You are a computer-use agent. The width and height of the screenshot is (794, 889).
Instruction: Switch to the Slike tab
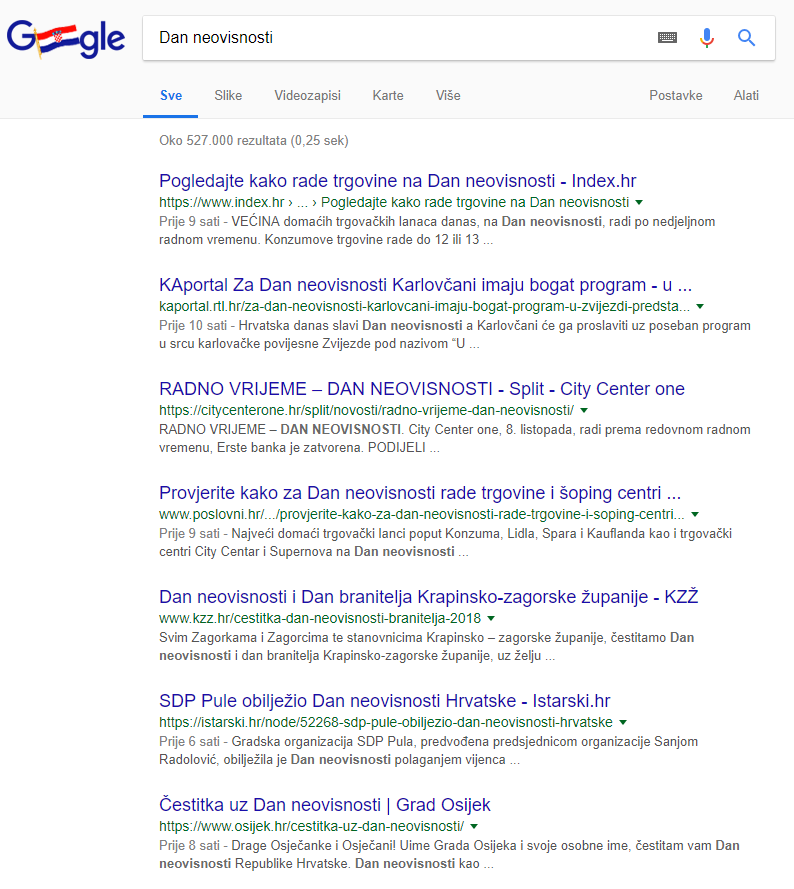[x=228, y=96]
